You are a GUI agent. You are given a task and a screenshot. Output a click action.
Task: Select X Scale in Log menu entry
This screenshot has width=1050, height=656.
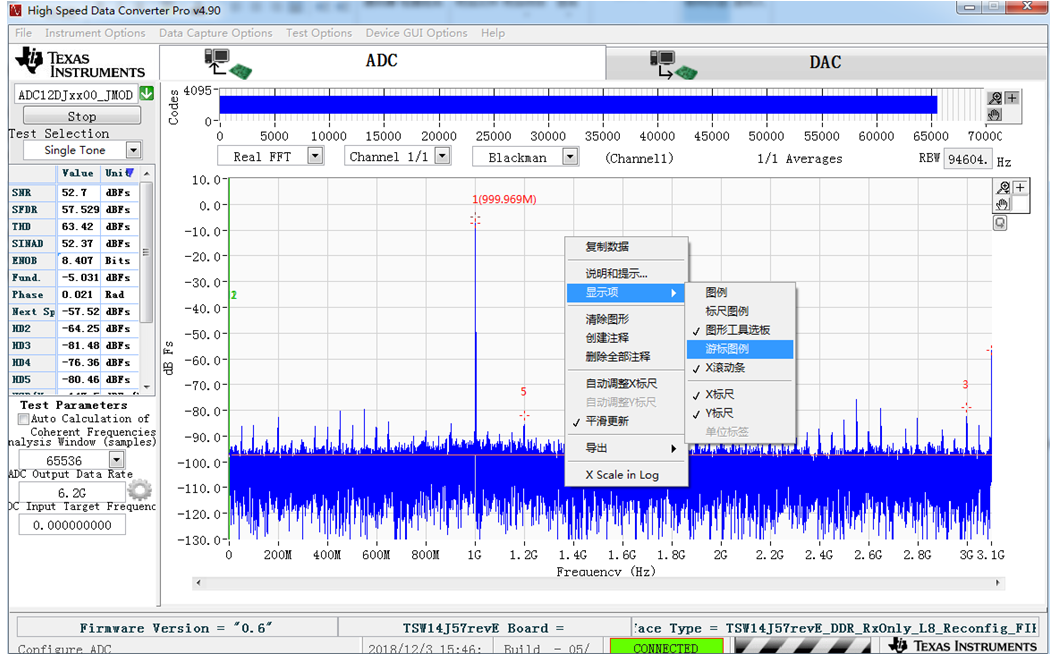click(626, 475)
